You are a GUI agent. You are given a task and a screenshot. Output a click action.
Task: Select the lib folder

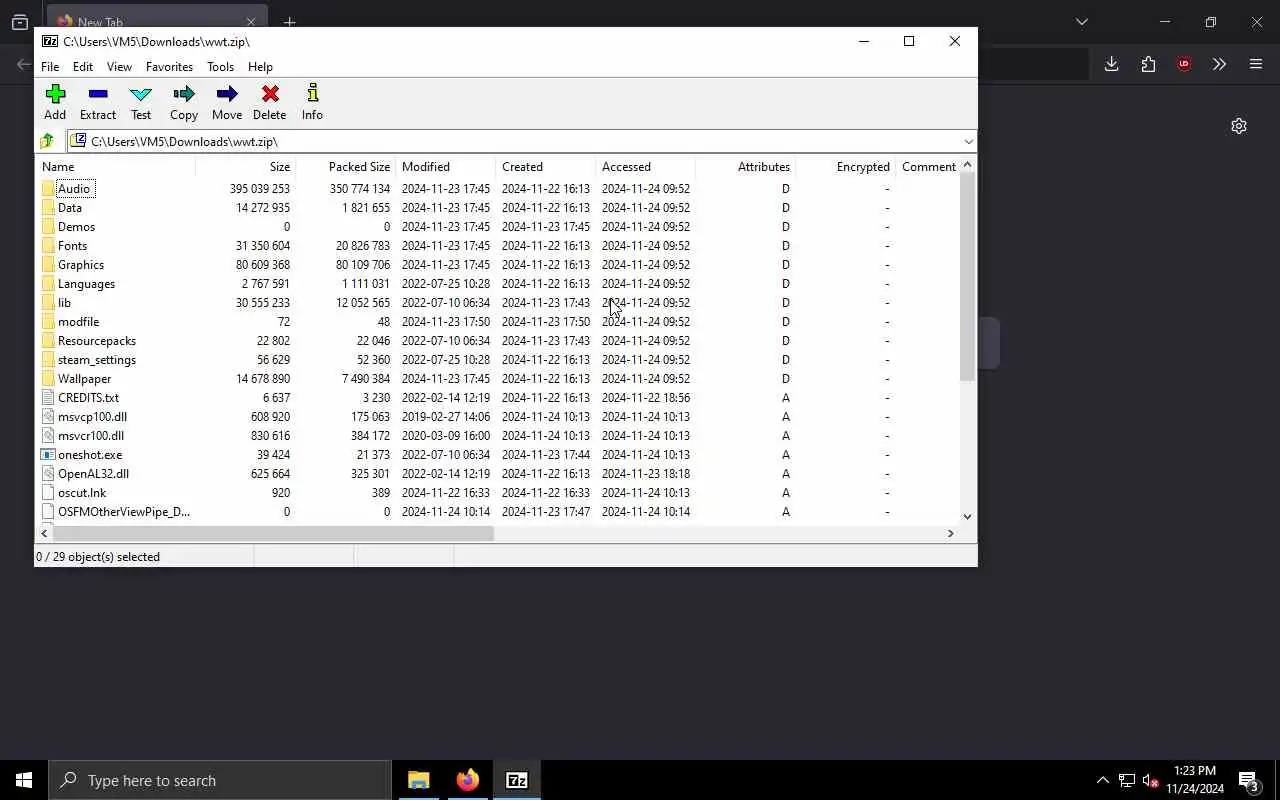pos(64,302)
